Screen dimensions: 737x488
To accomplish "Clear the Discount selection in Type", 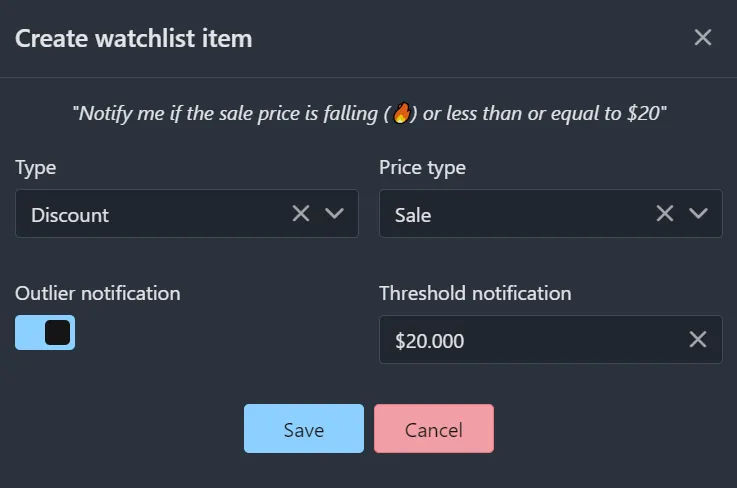I will click(x=301, y=213).
